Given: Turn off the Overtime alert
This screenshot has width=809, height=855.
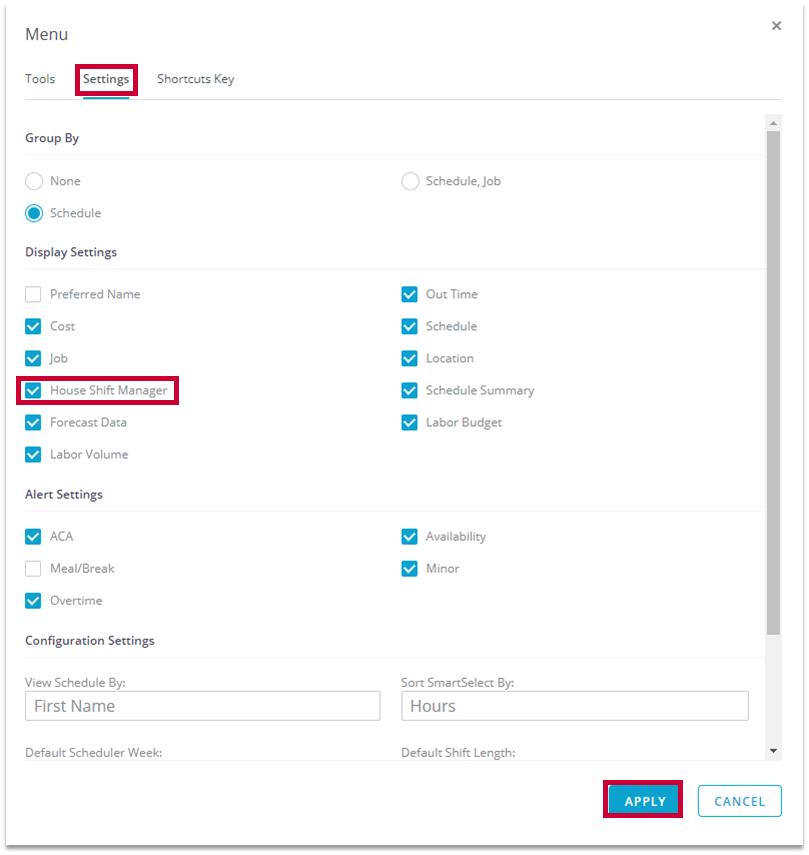Looking at the screenshot, I should [34, 601].
